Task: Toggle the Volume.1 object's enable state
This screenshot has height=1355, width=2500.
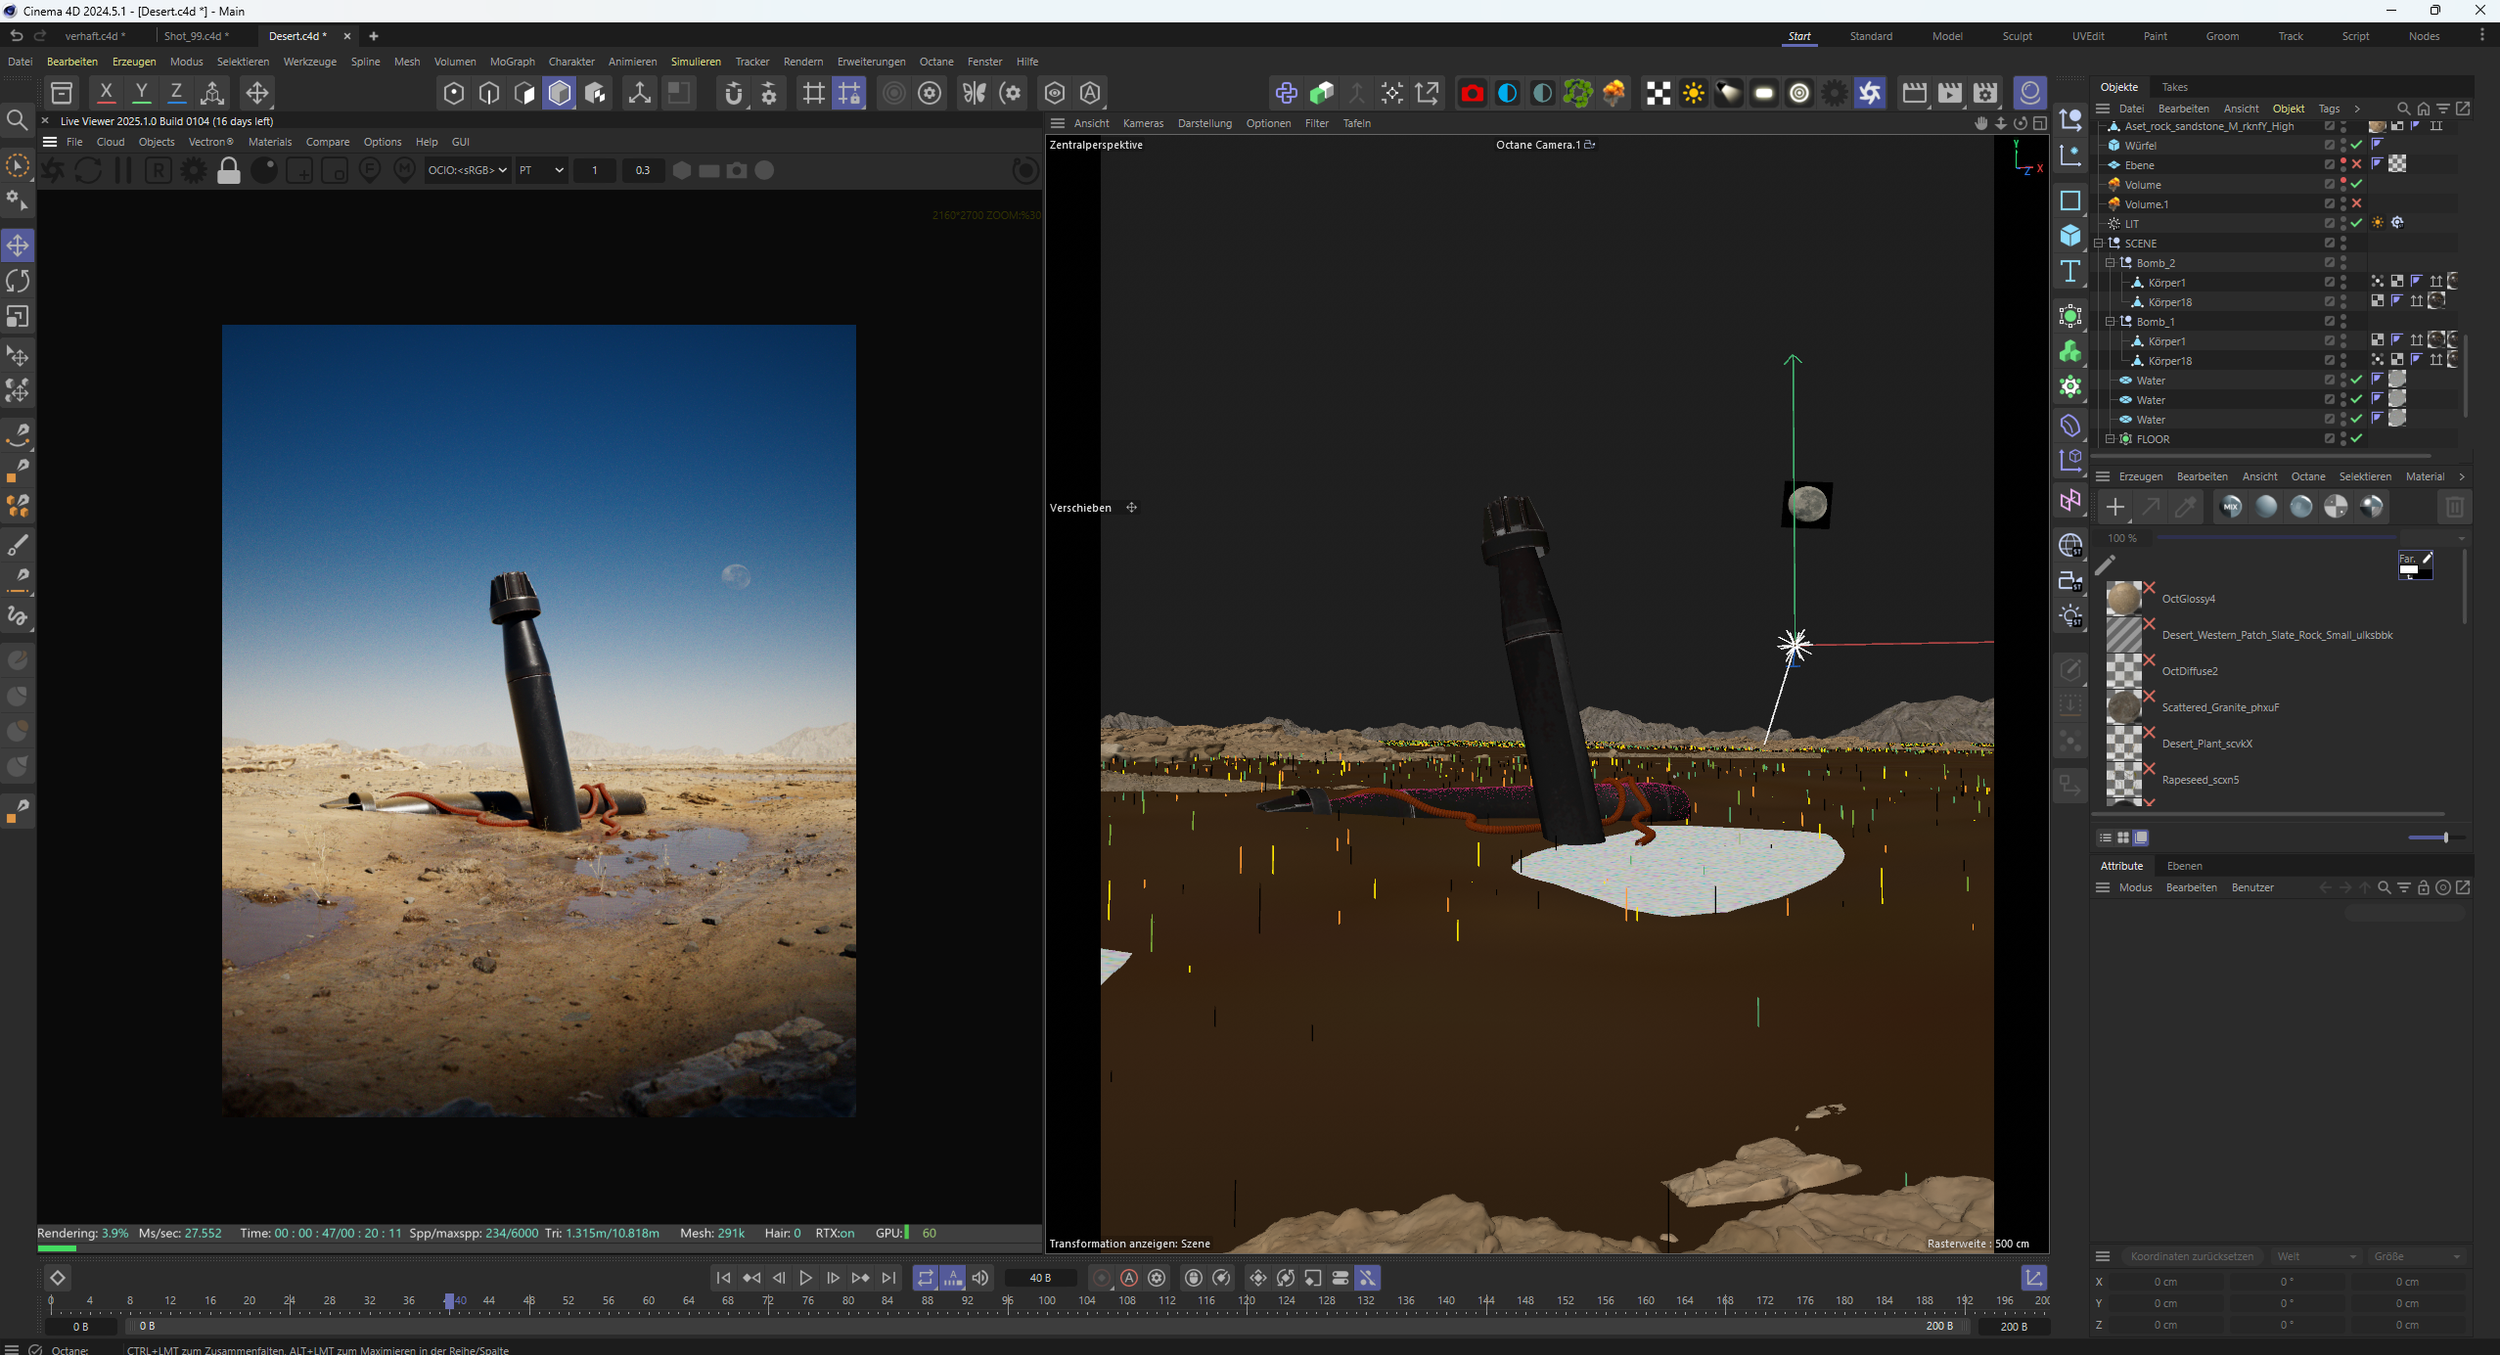Action: [2357, 204]
